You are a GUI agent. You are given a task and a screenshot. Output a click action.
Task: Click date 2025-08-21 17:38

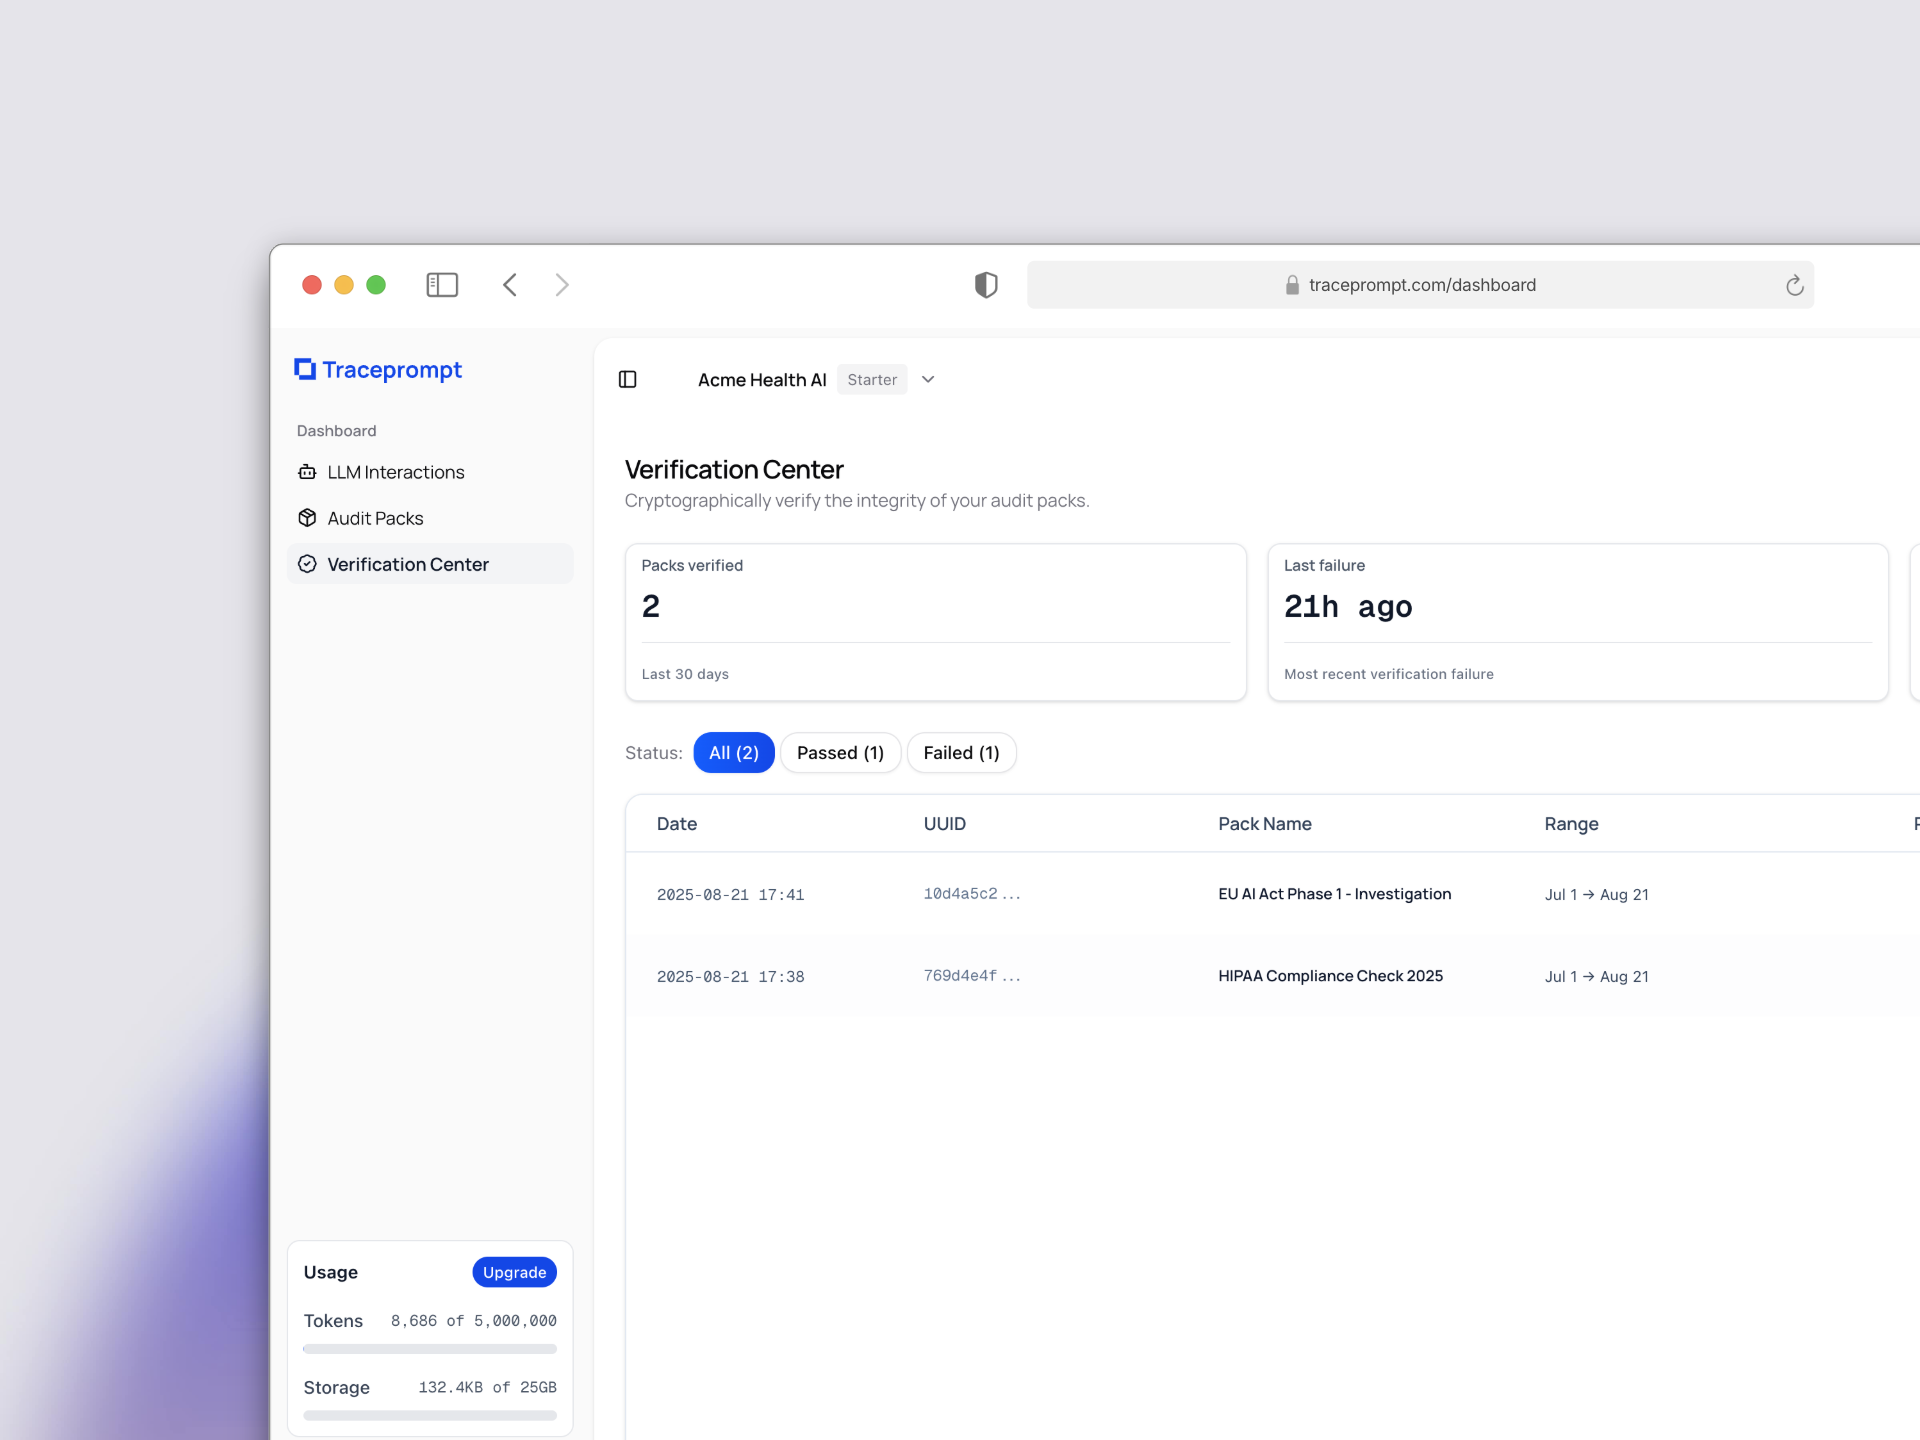click(x=731, y=977)
